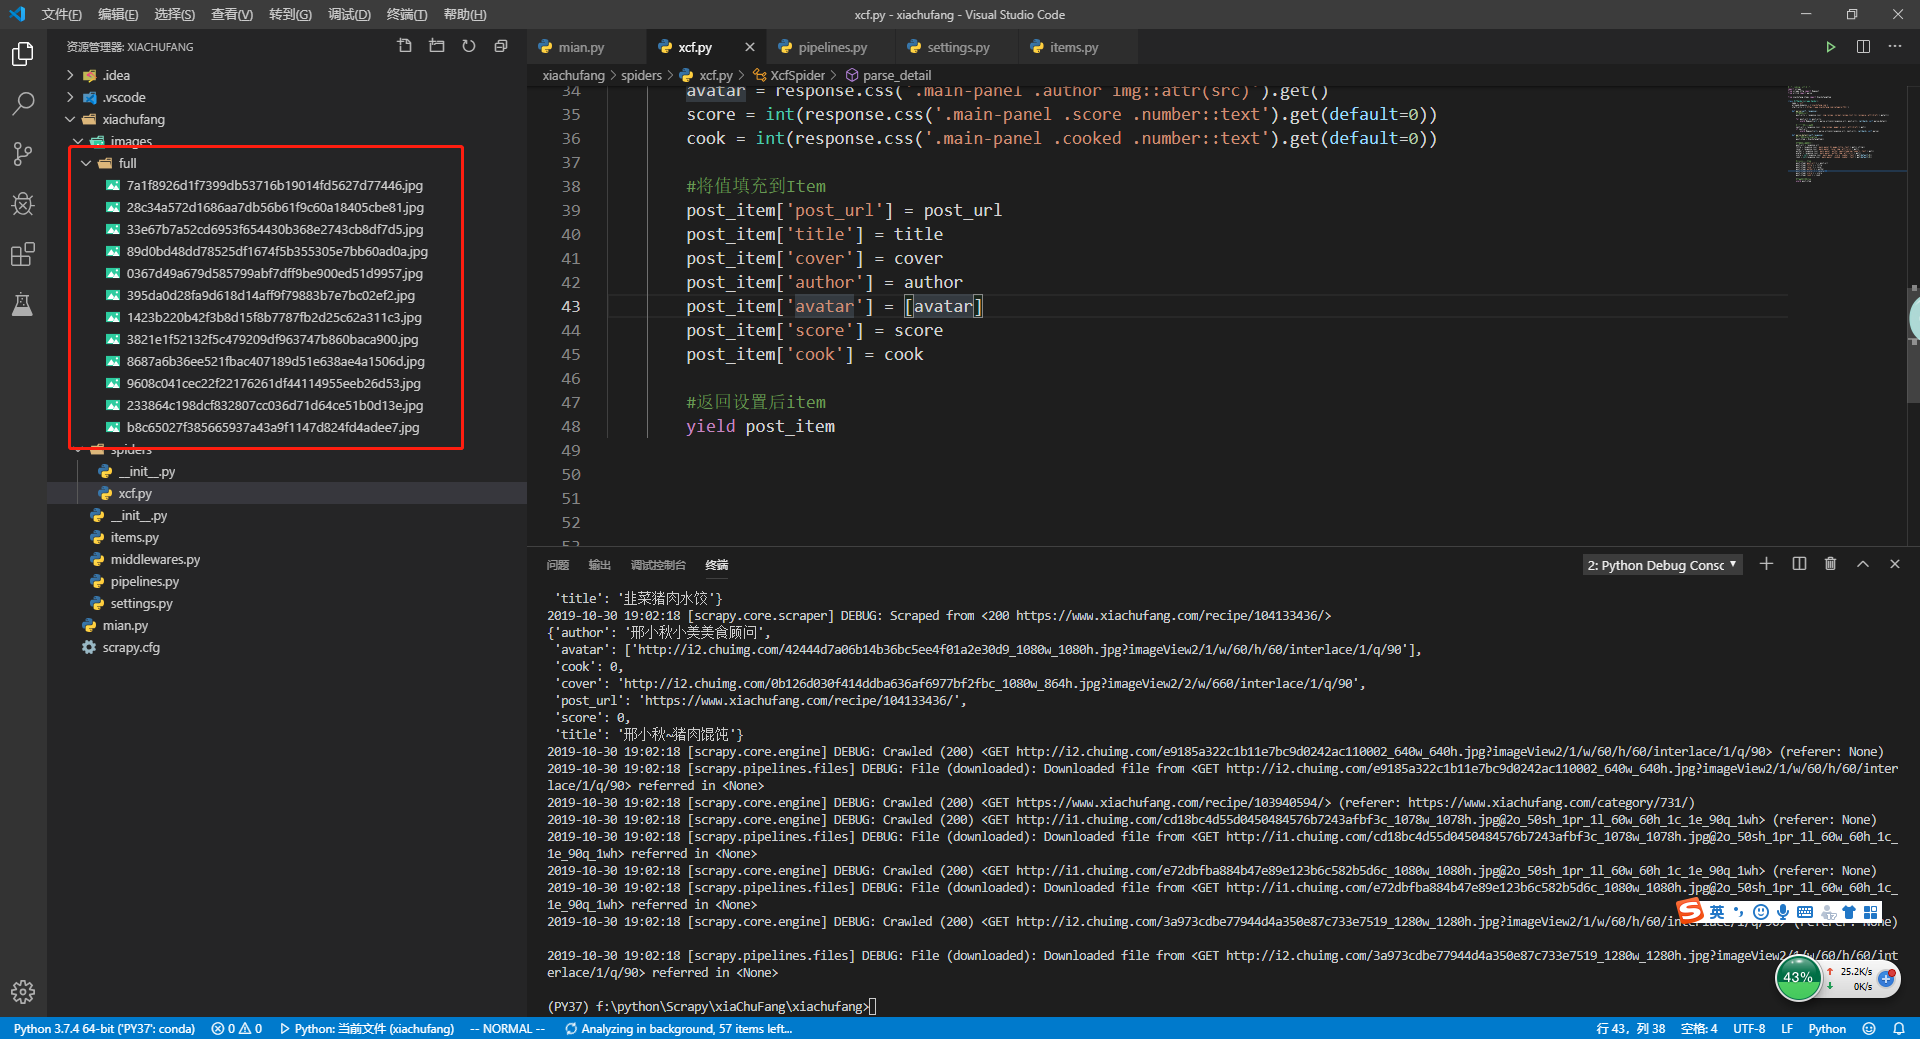
Task: Split the terminal panel
Action: point(1799,564)
